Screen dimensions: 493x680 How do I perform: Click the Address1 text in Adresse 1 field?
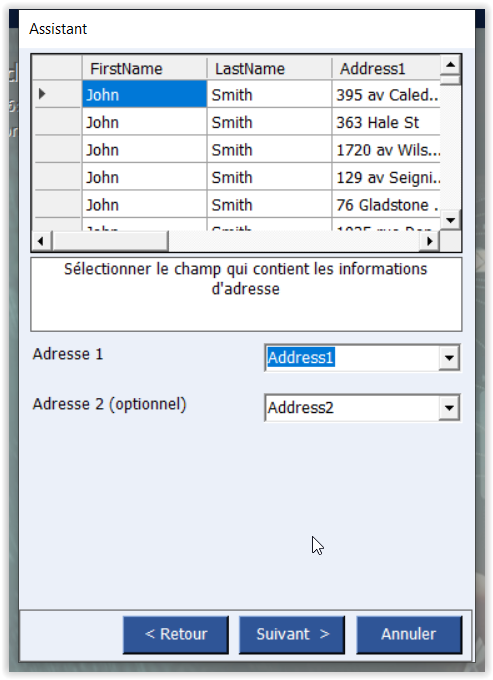[300, 358]
